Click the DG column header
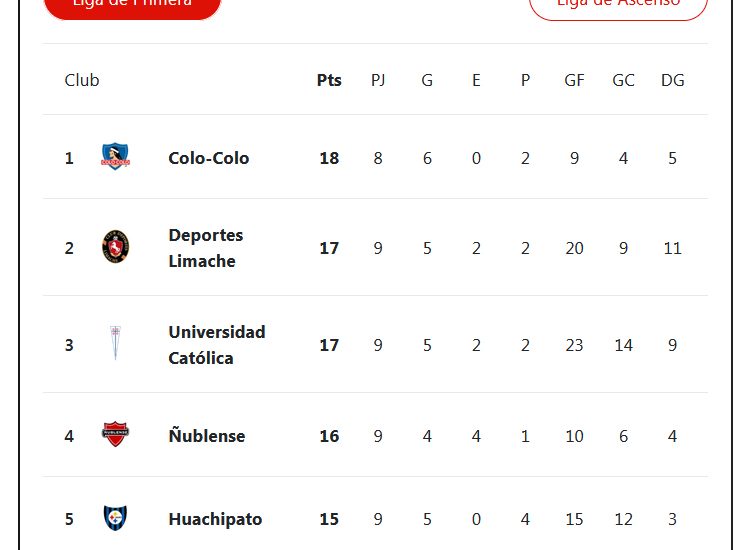This screenshot has height=550, width=746. pyautogui.click(x=672, y=80)
